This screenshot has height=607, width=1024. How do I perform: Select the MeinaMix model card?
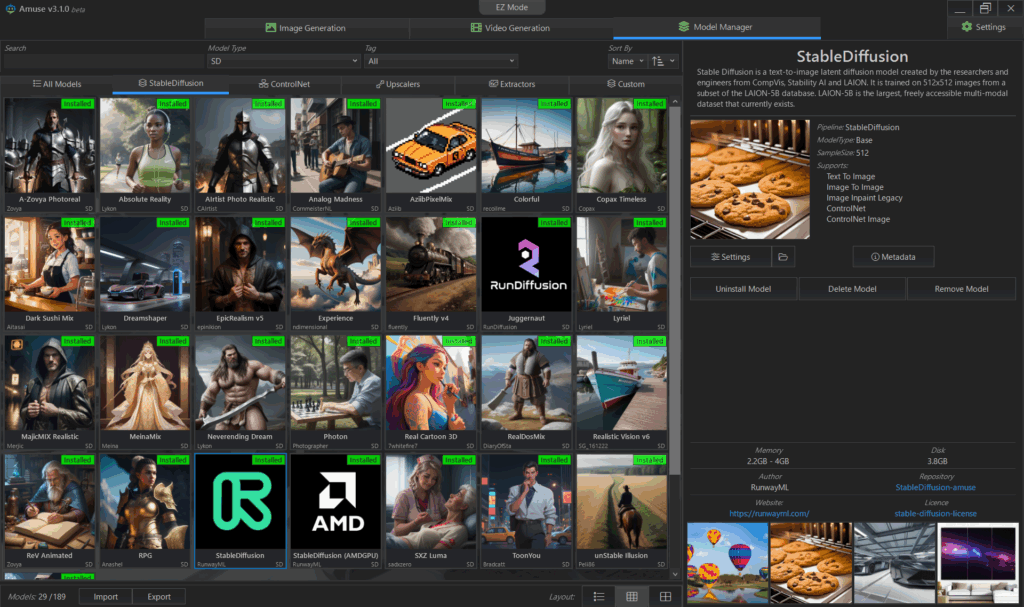coord(145,393)
